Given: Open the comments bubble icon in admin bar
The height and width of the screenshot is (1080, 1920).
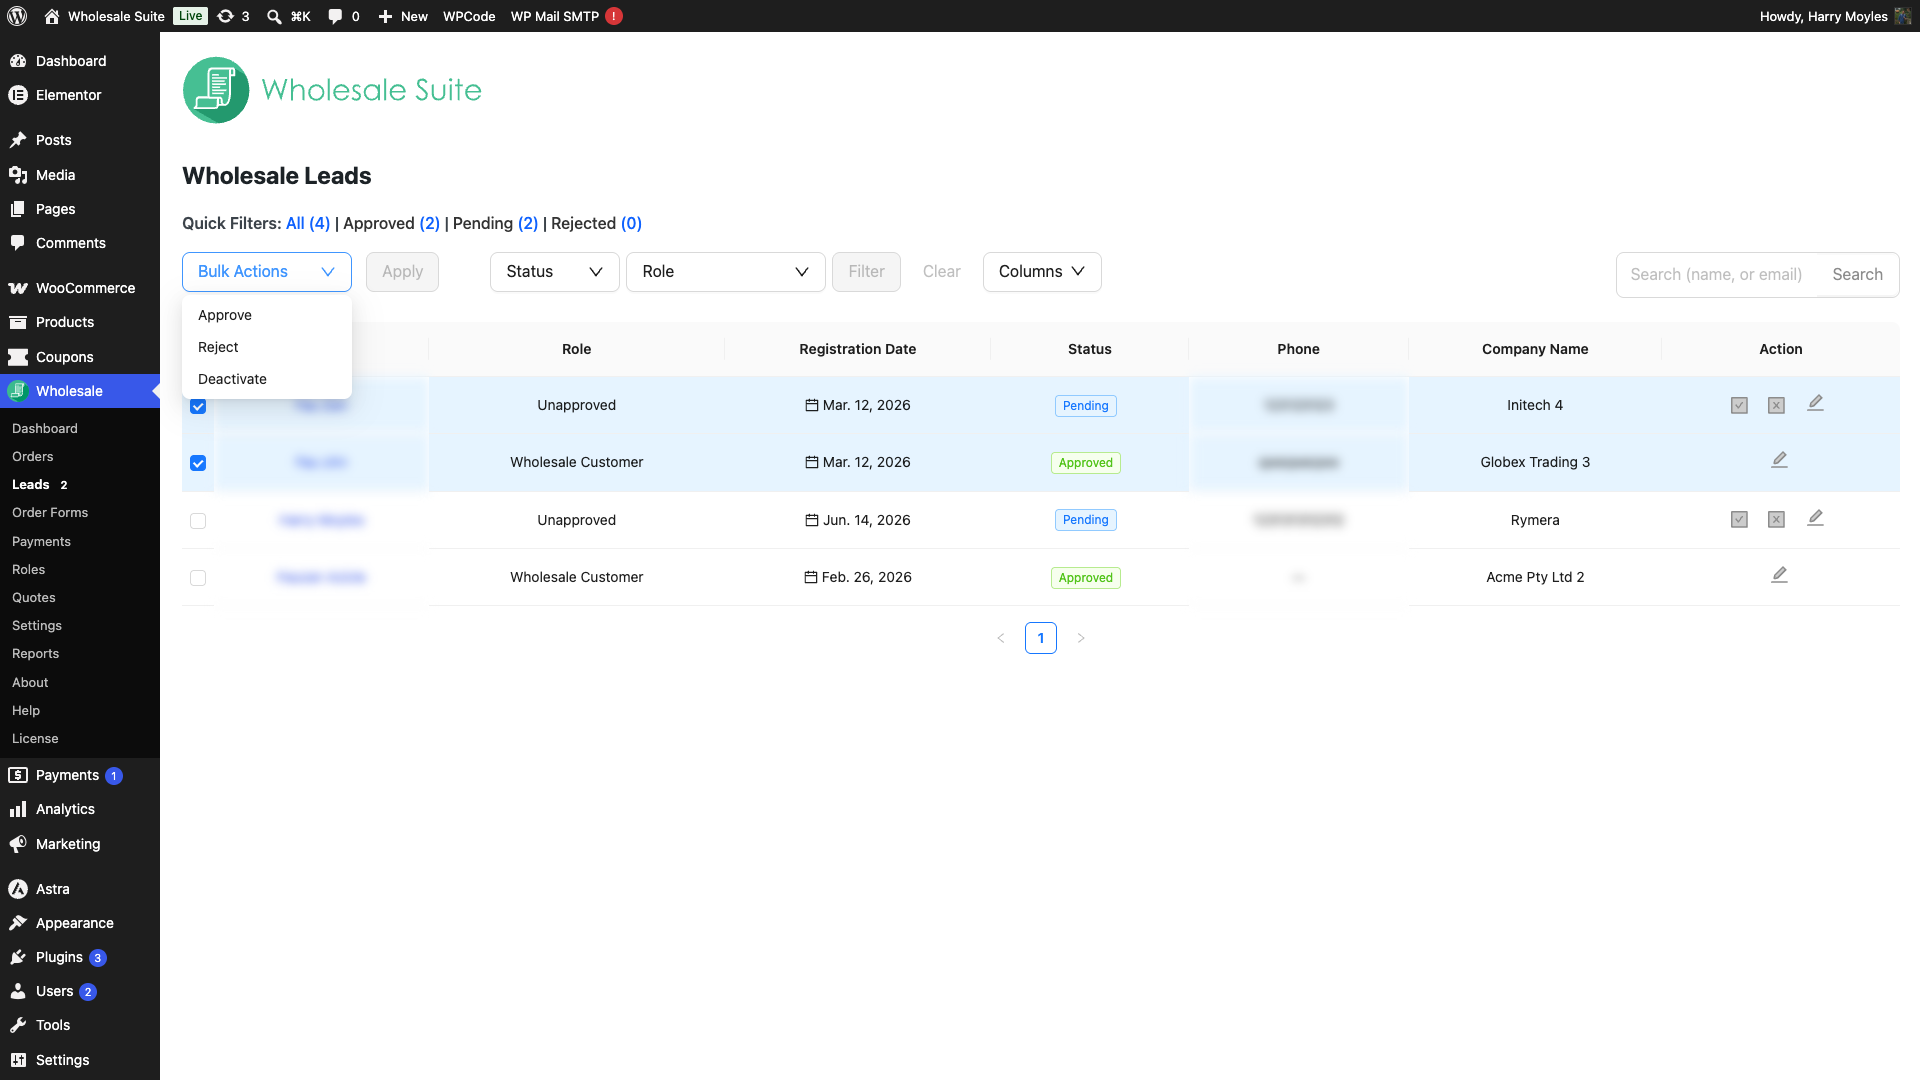Looking at the screenshot, I should point(335,16).
